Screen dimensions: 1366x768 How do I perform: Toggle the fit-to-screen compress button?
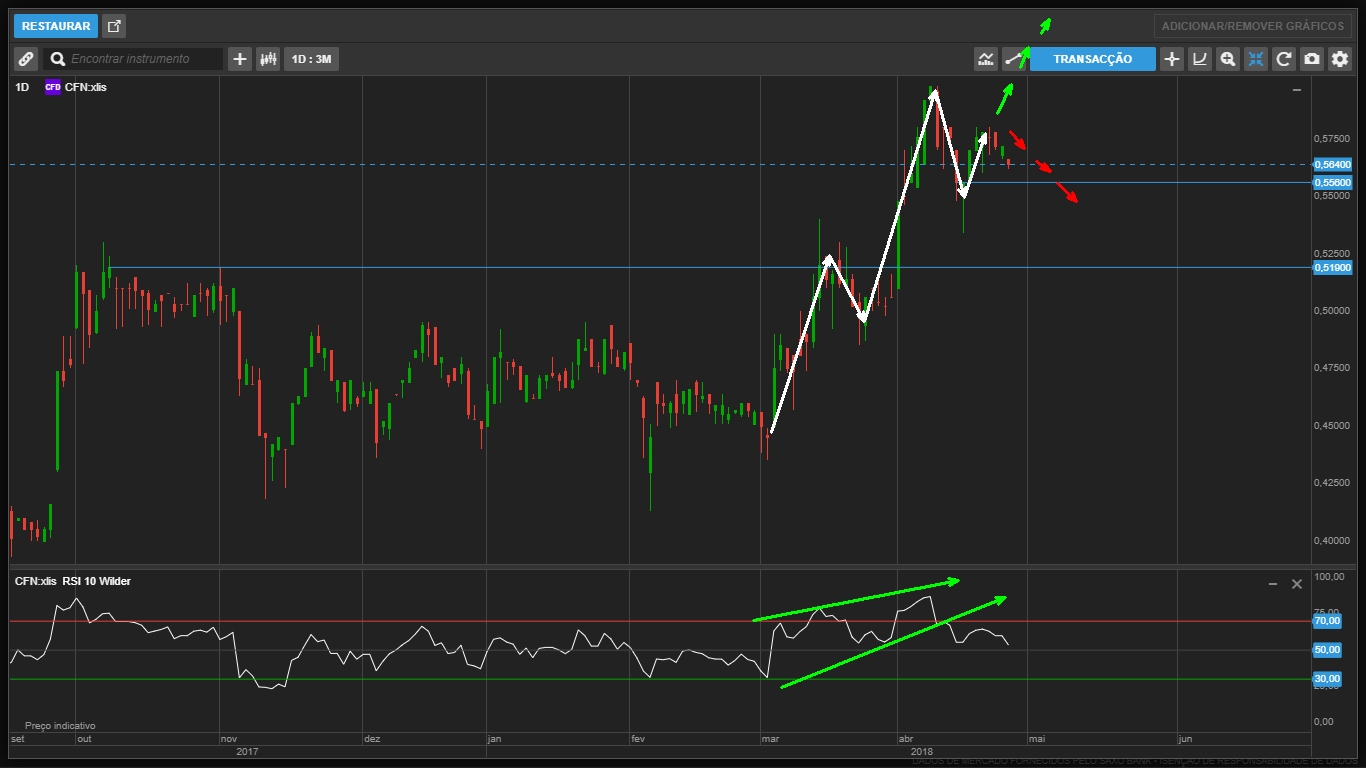click(x=1256, y=59)
